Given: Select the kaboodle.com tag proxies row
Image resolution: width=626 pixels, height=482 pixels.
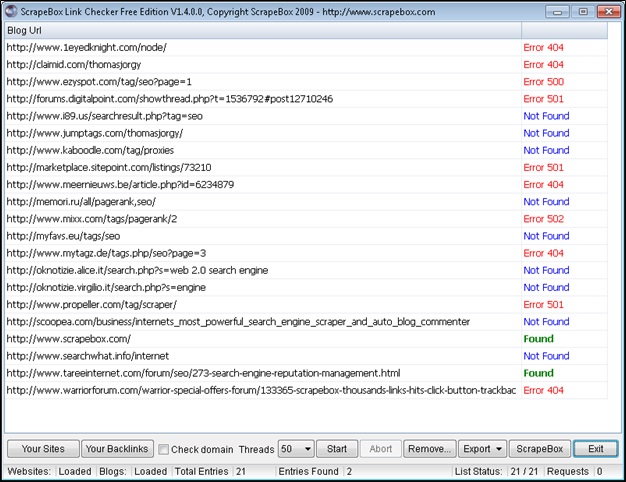Looking at the screenshot, I should [306, 151].
